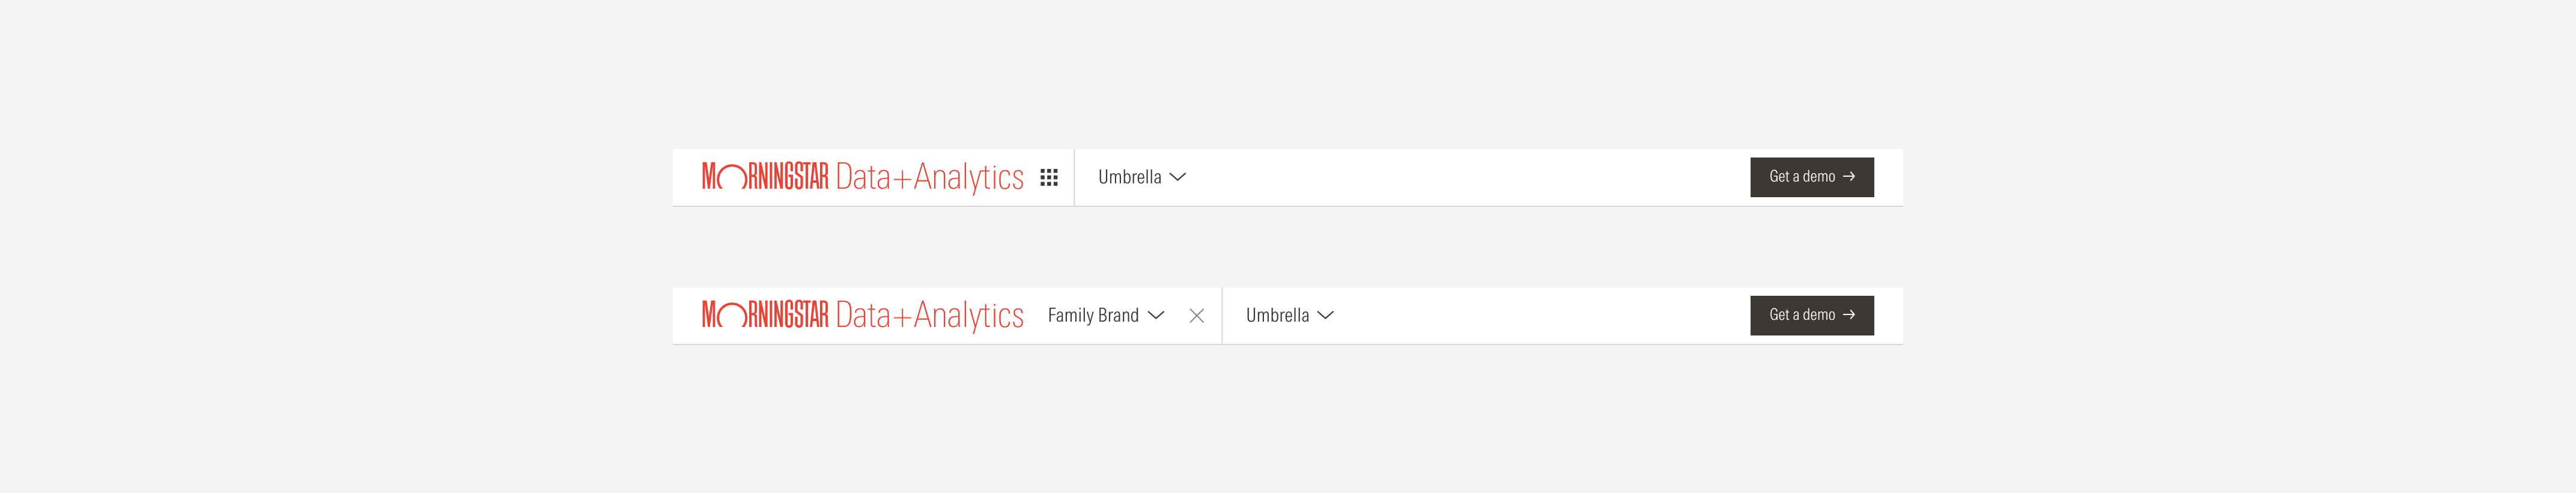The width and height of the screenshot is (2576, 493).
Task: Click Data+Analytics text beside Family Brand
Action: pyautogui.click(x=929, y=315)
